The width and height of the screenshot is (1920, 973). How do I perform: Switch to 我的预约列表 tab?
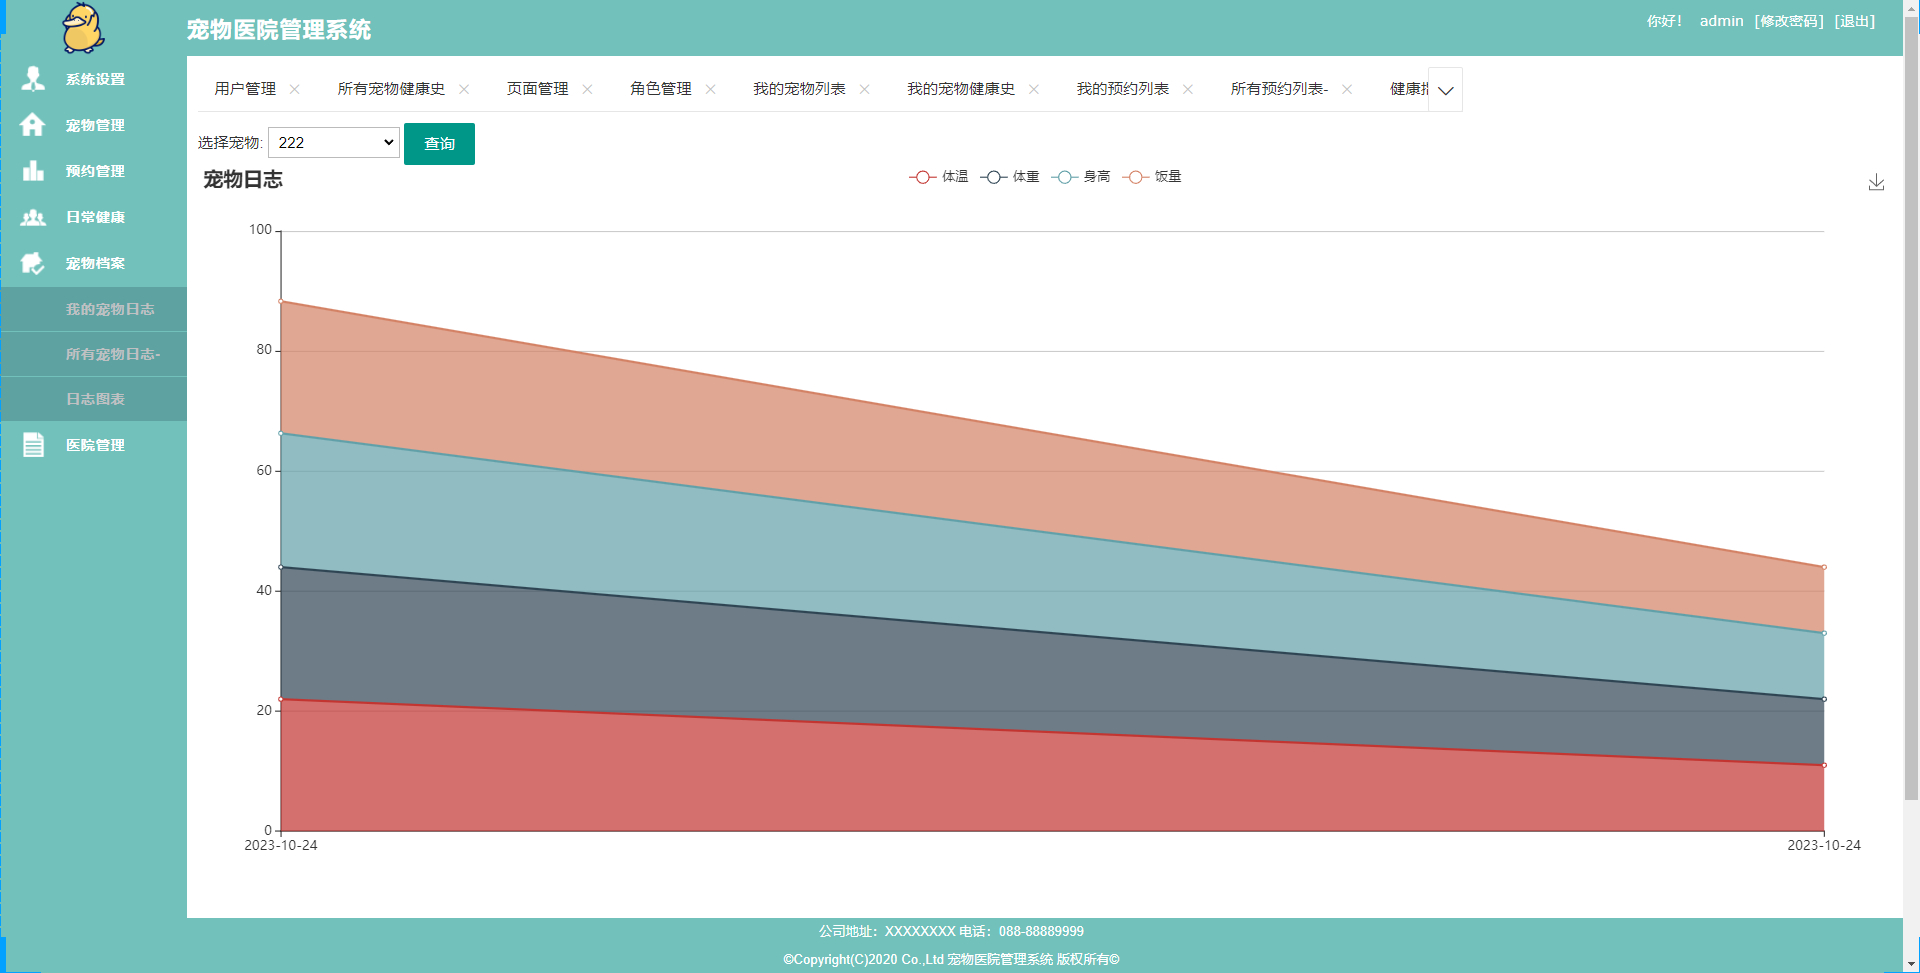(x=1122, y=89)
